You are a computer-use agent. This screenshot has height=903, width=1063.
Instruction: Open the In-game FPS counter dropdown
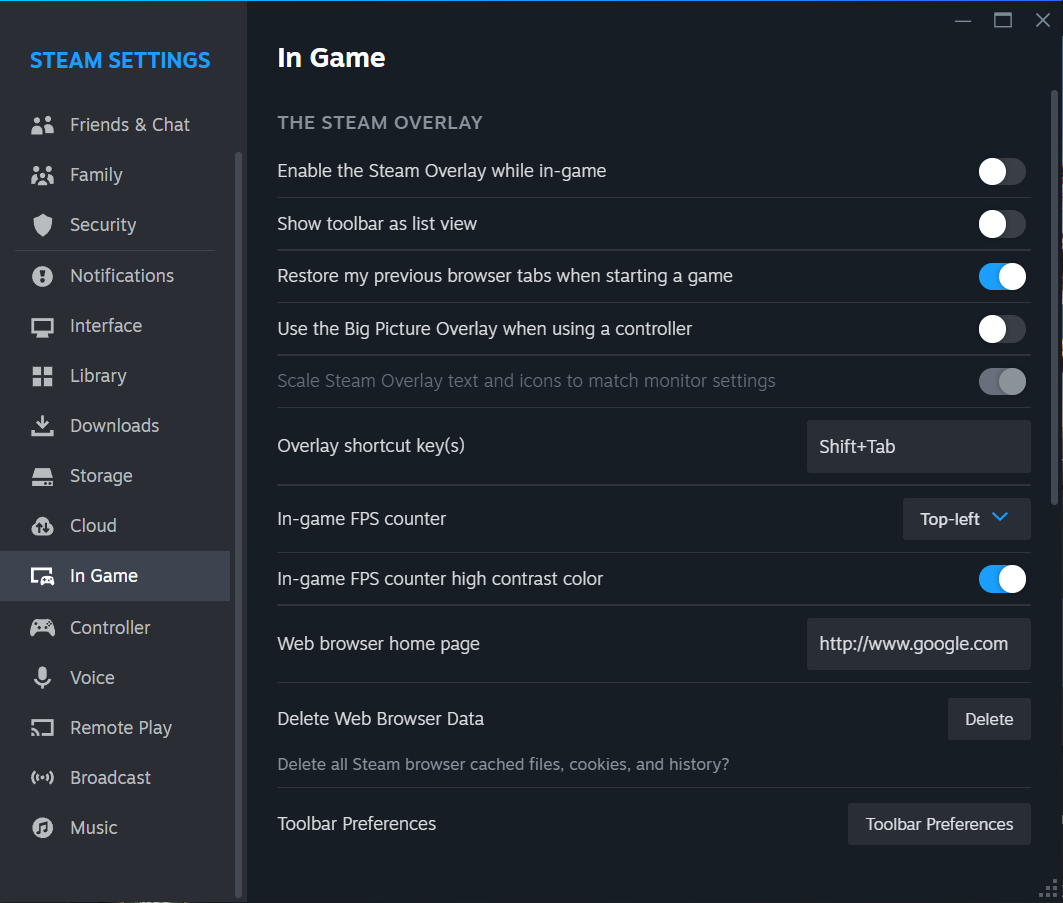pos(966,519)
